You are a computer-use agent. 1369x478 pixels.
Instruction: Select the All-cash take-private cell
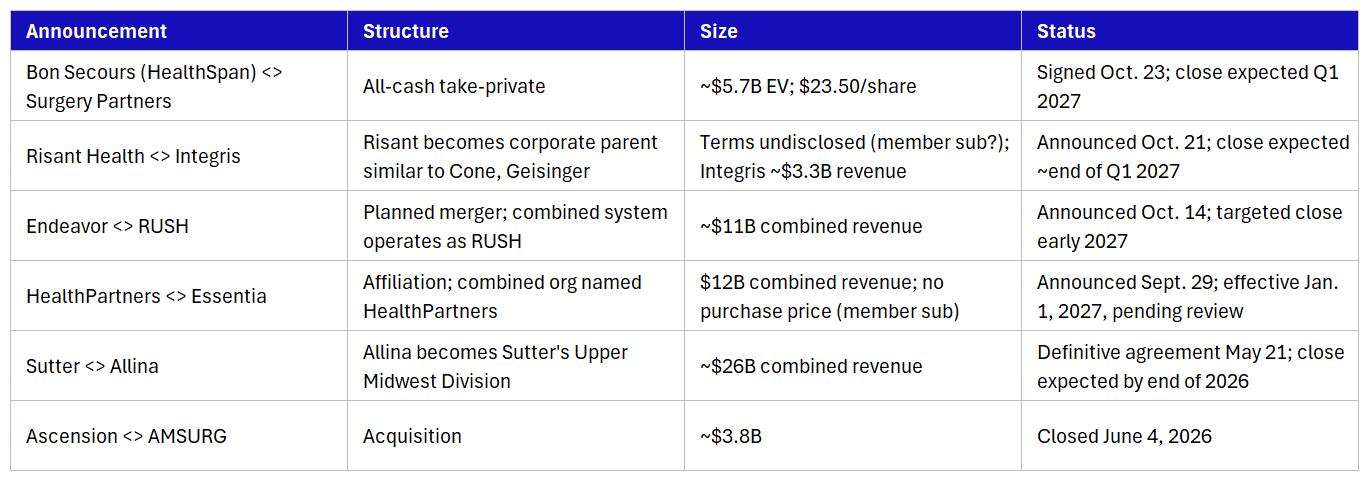pyautogui.click(x=516, y=86)
